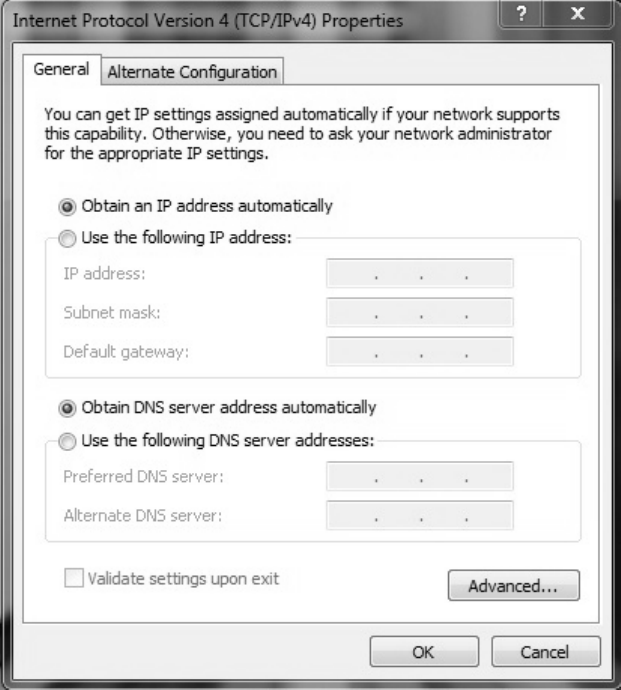621x690 pixels.
Task: Click first octet of IP address field
Action: pos(350,273)
